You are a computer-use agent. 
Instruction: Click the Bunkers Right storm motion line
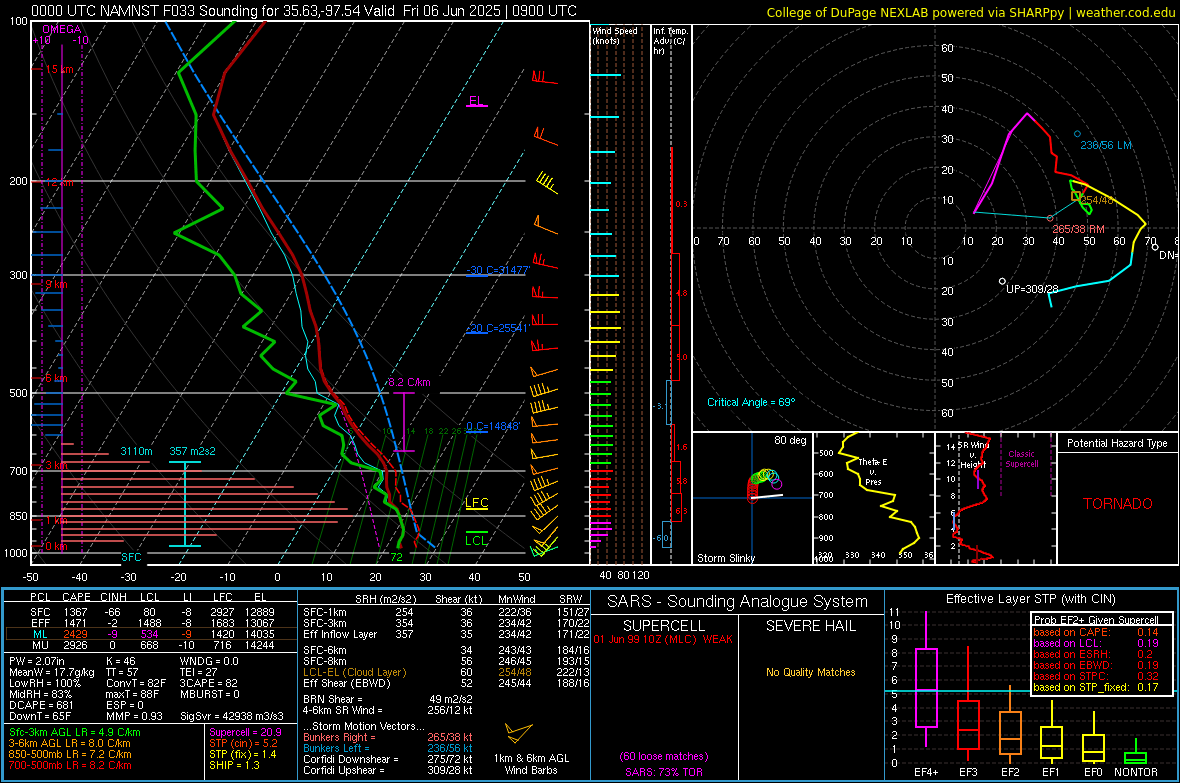pos(388,737)
